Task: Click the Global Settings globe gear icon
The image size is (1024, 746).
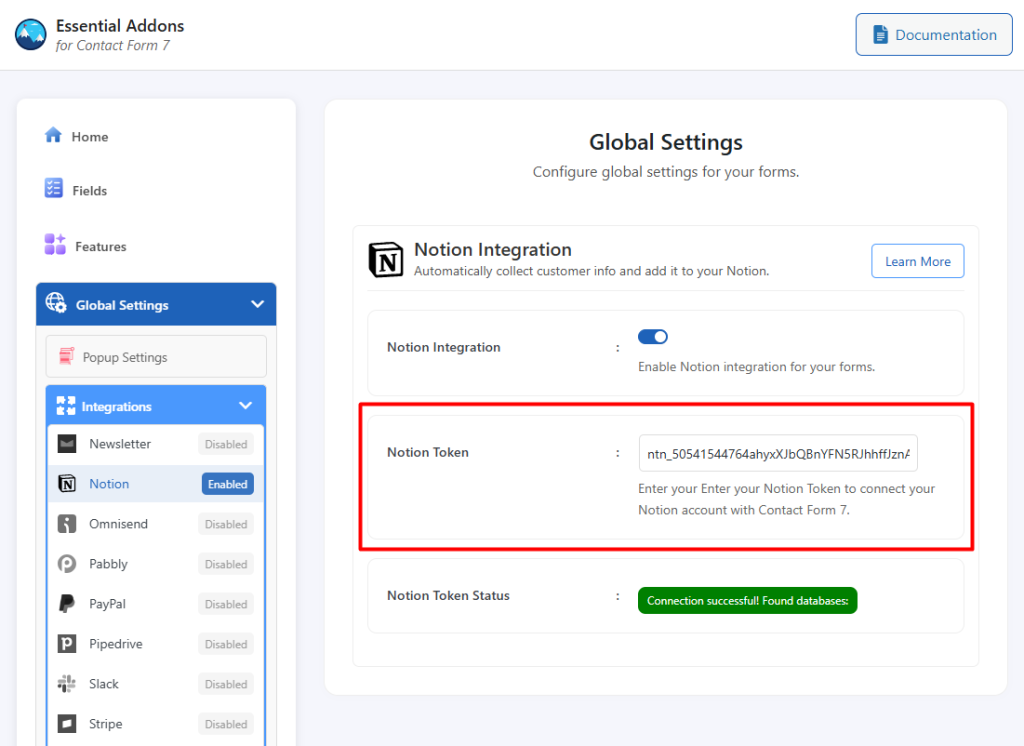Action: click(x=56, y=302)
